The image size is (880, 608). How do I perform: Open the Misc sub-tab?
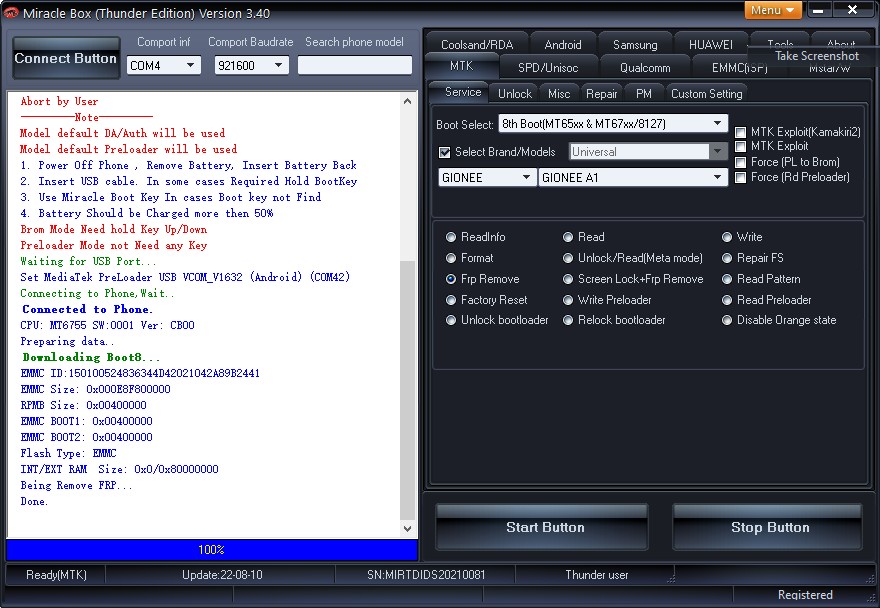tap(559, 94)
